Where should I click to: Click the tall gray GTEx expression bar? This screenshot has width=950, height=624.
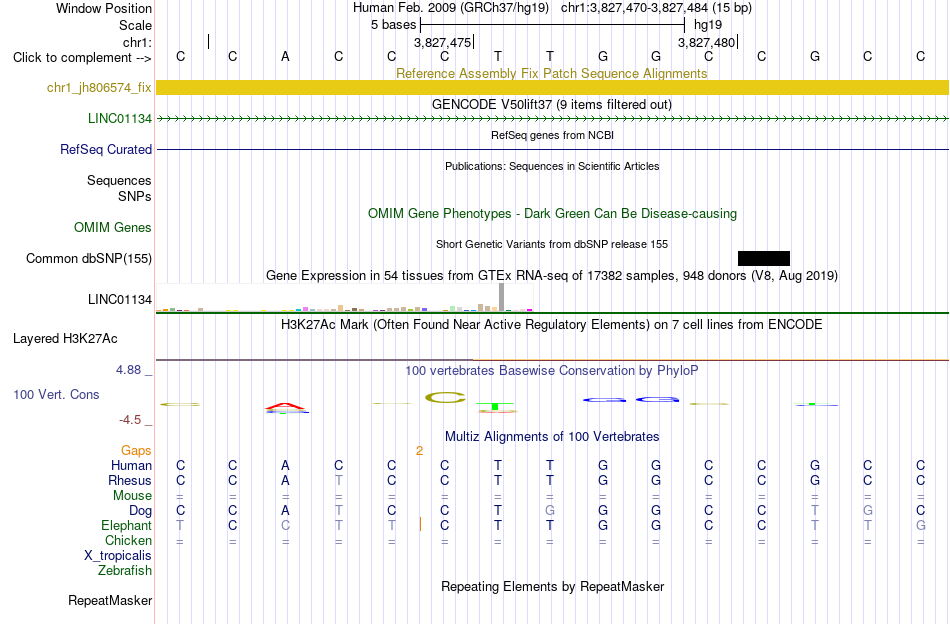[x=502, y=297]
